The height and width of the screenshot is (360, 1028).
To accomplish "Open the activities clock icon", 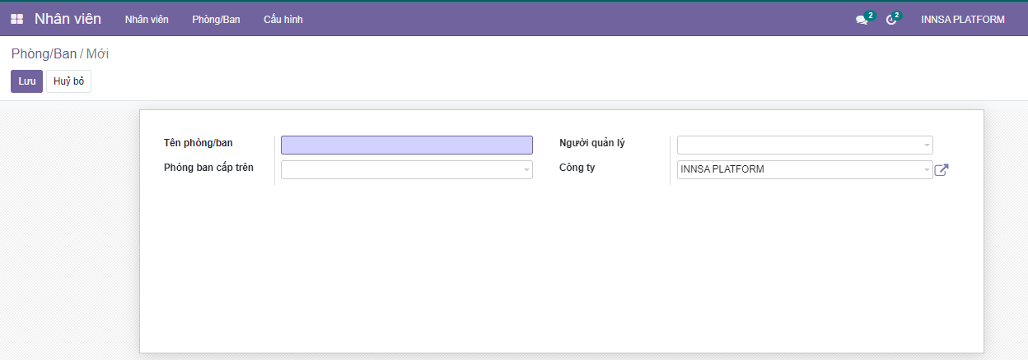I will tap(890, 20).
